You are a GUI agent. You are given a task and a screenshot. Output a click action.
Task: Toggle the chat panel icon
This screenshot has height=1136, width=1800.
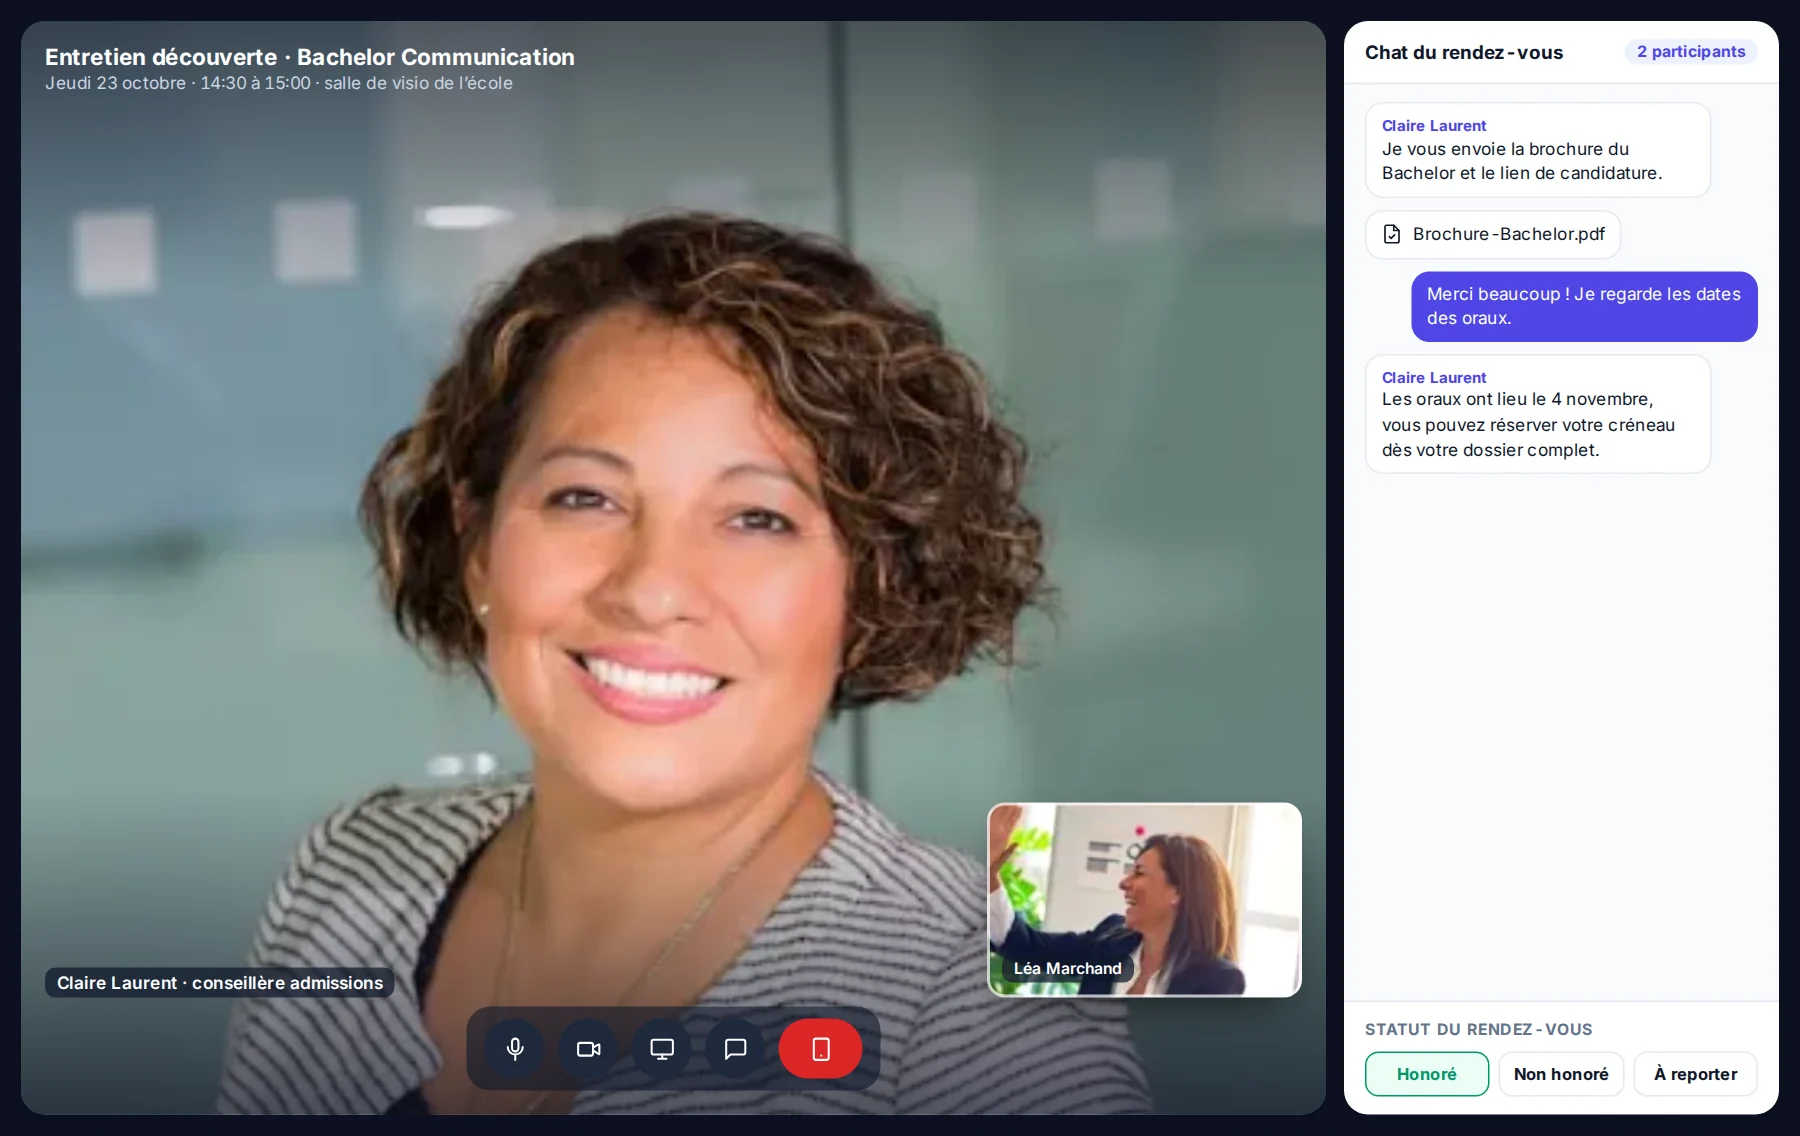point(735,1049)
